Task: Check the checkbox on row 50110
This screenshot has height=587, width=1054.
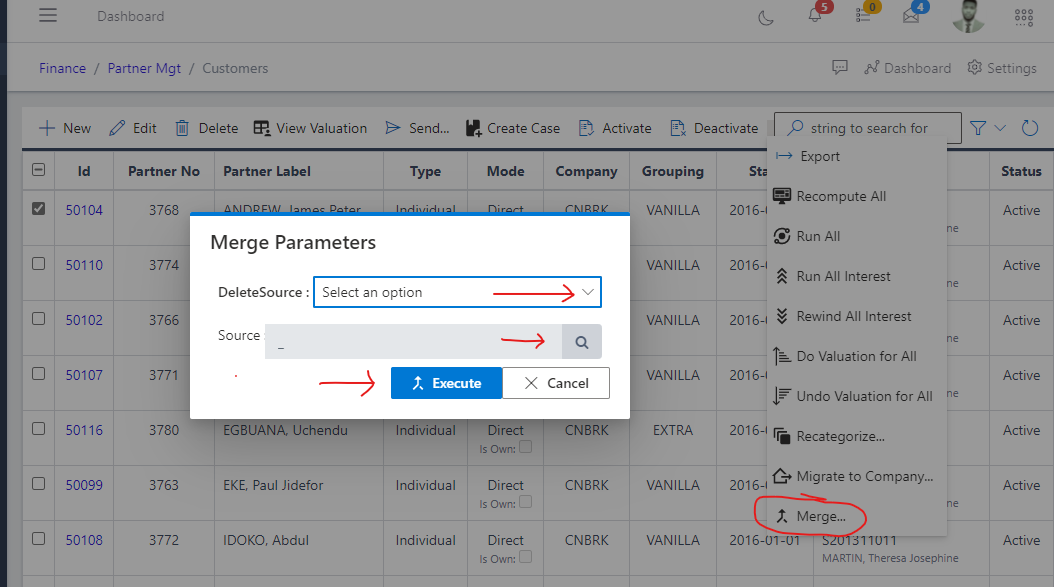Action: (37, 264)
